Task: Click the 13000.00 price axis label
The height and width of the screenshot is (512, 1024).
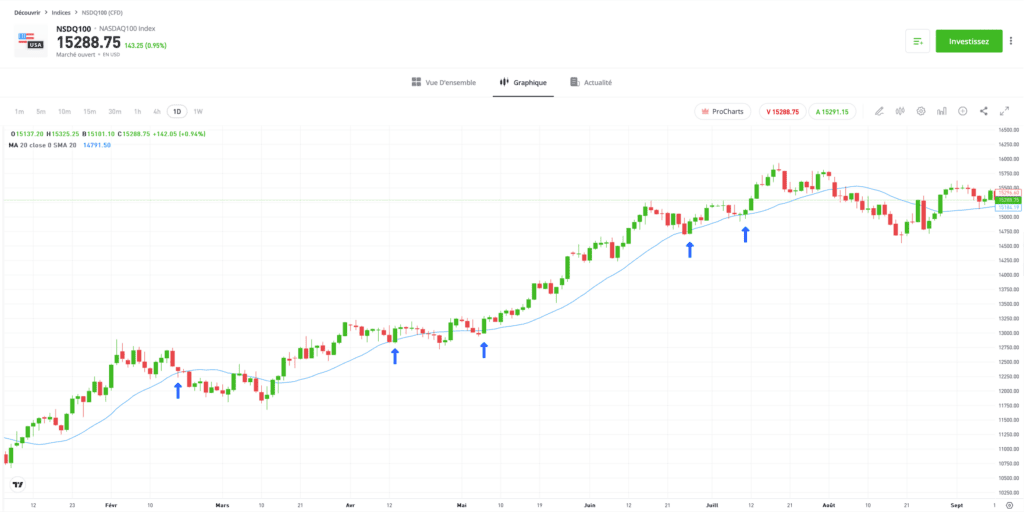Action: coord(1008,333)
